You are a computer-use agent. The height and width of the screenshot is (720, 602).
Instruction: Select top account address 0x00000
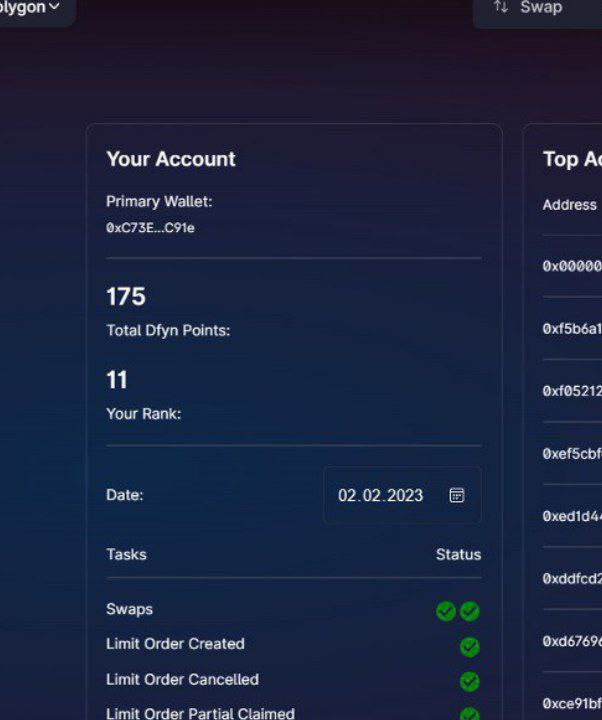click(x=572, y=266)
